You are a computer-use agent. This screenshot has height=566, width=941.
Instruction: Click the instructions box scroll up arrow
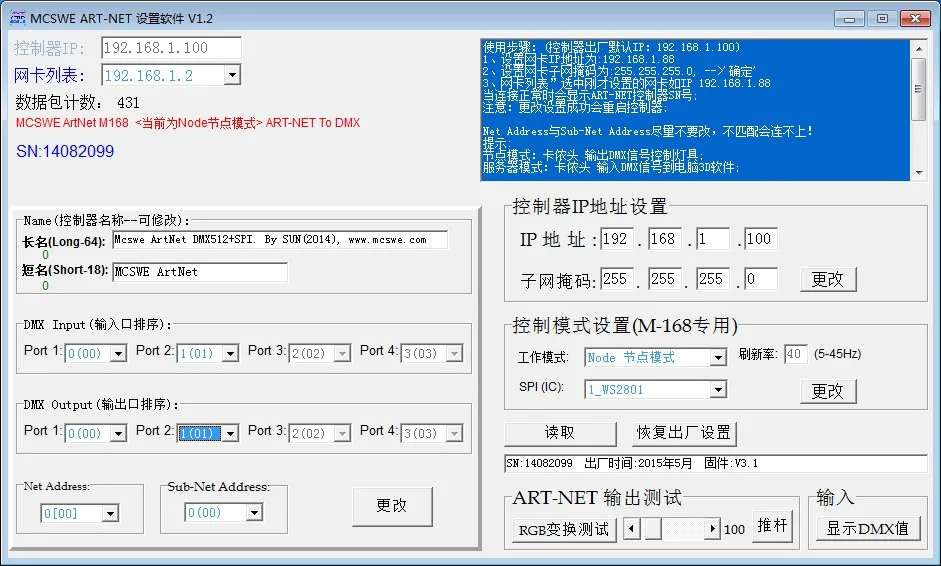[918, 47]
